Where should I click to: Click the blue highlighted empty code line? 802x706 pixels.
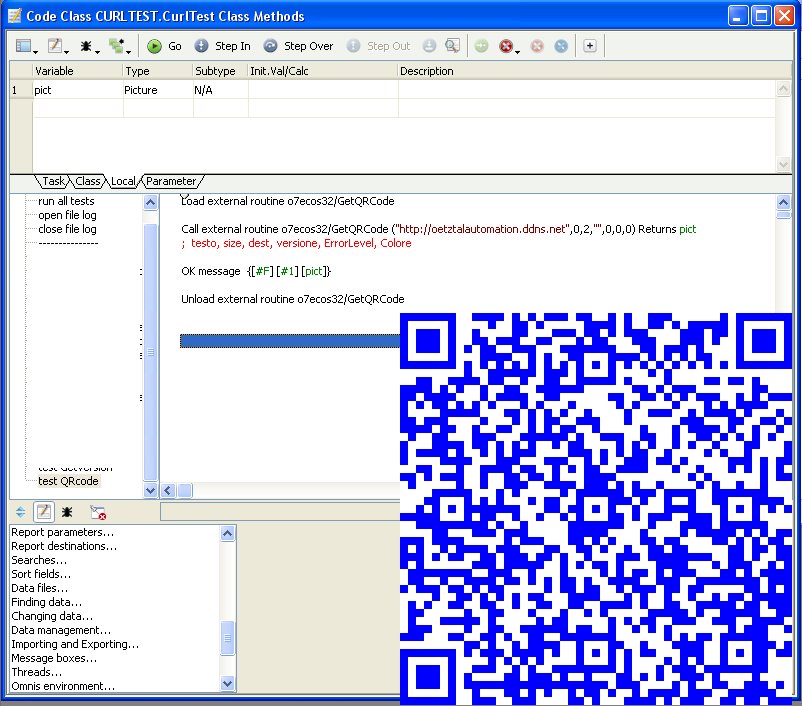290,341
